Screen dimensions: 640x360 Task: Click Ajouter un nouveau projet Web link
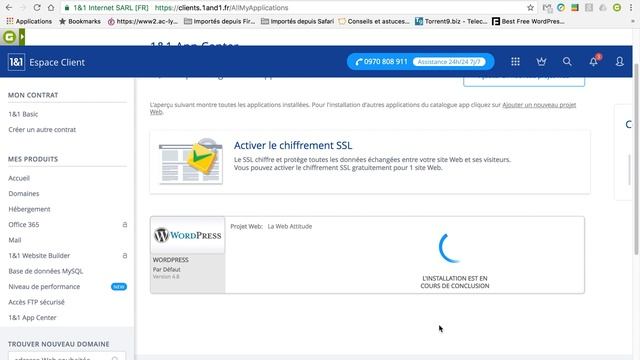click(x=539, y=105)
